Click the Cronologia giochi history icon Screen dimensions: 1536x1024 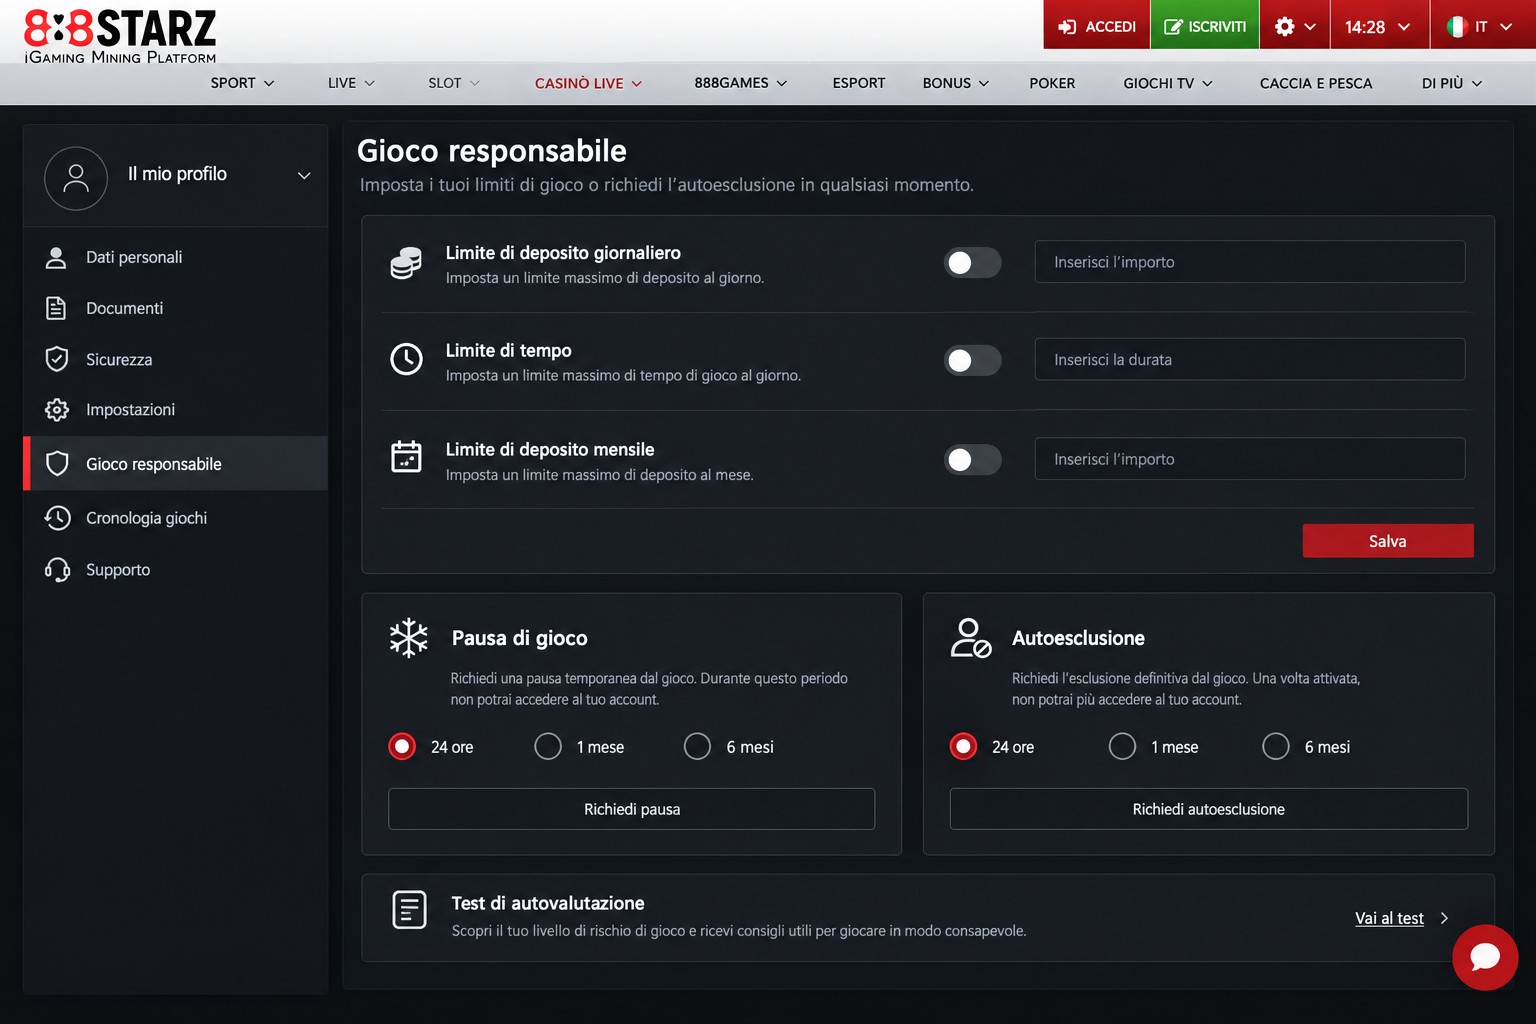[x=57, y=518]
